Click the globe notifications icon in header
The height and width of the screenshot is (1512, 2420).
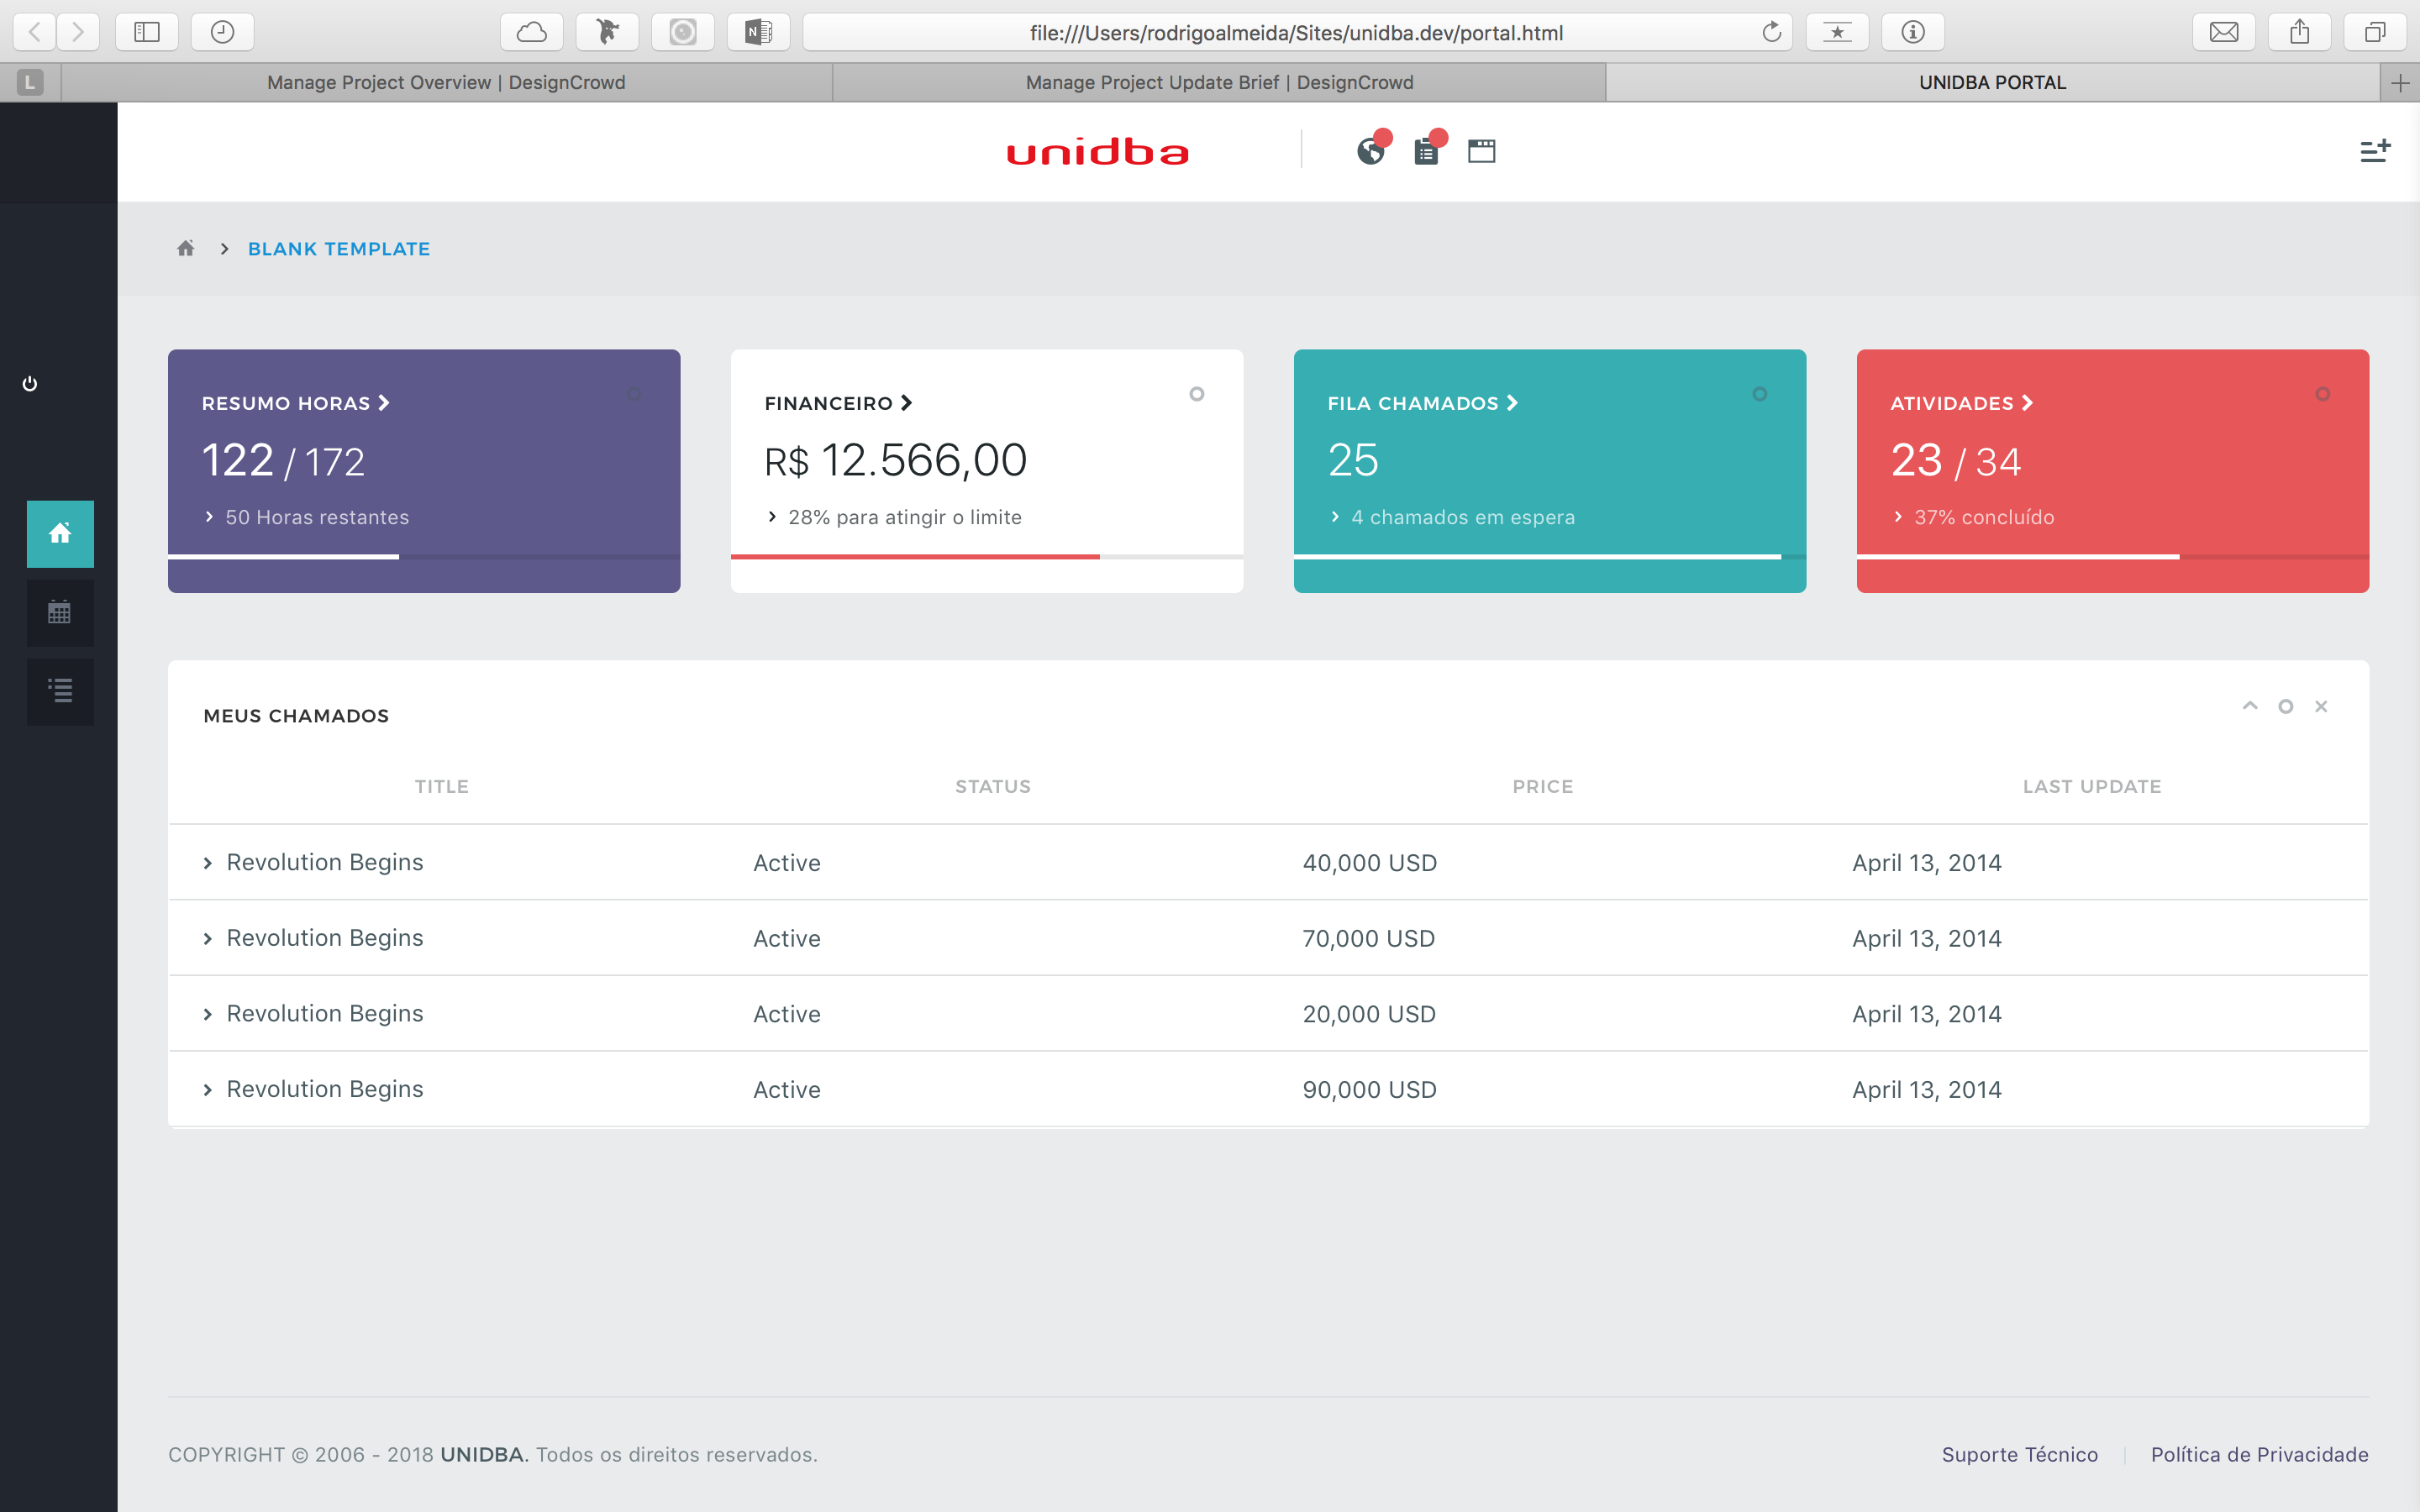pyautogui.click(x=1370, y=151)
